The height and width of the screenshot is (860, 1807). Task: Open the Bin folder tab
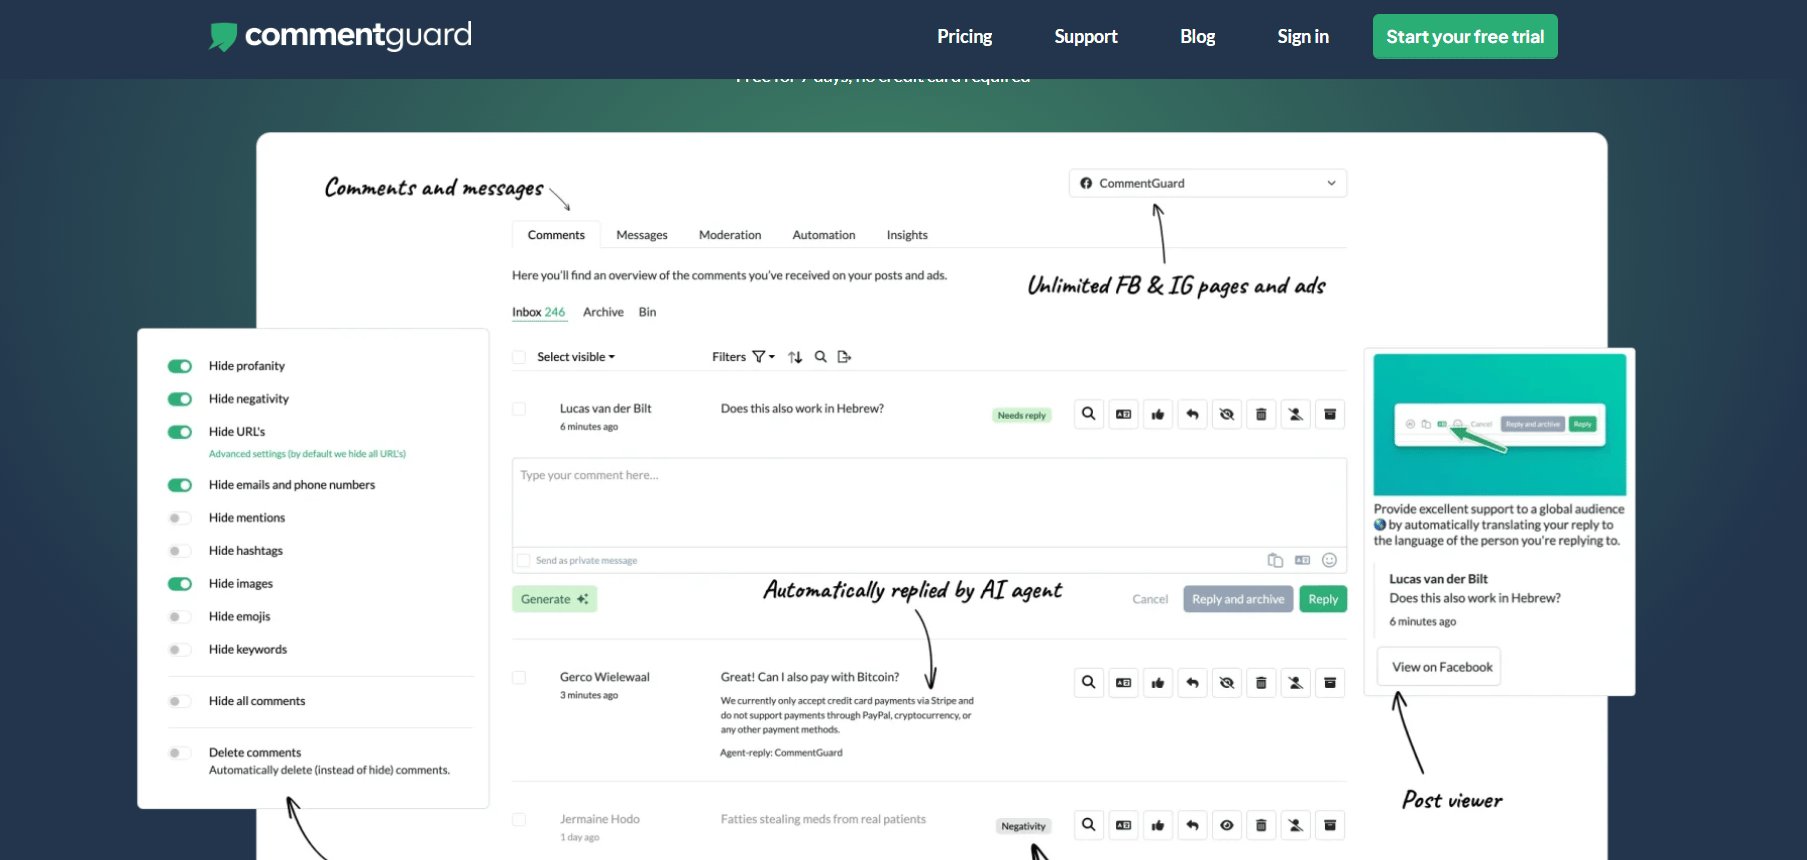tap(648, 312)
